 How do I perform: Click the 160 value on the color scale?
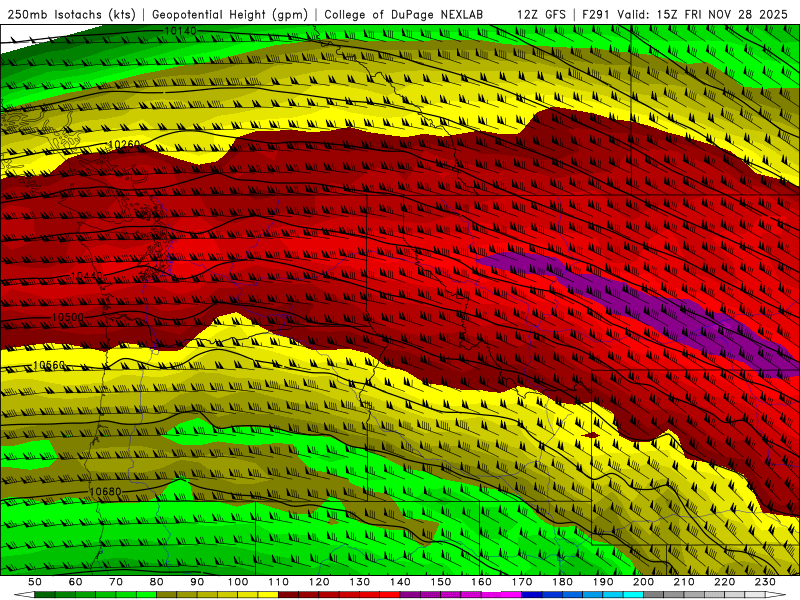(481, 582)
